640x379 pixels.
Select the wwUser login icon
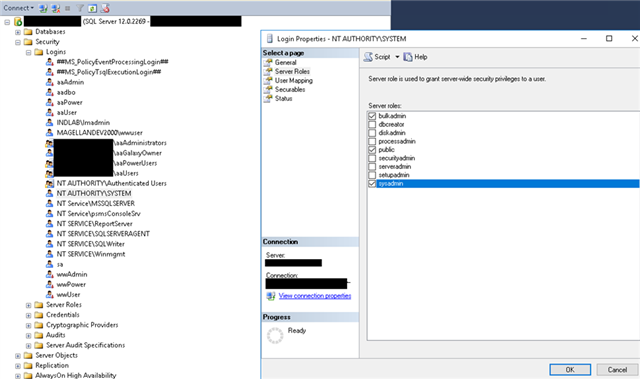pyautogui.click(x=49, y=295)
